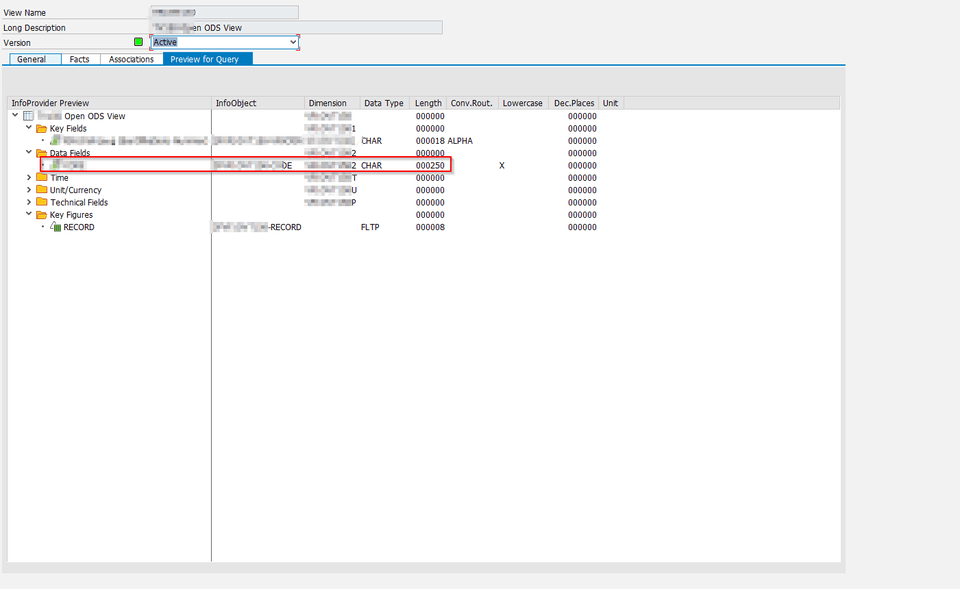The image size is (960, 589).
Task: Click the Open ODS View table icon
Action: [x=27, y=114]
